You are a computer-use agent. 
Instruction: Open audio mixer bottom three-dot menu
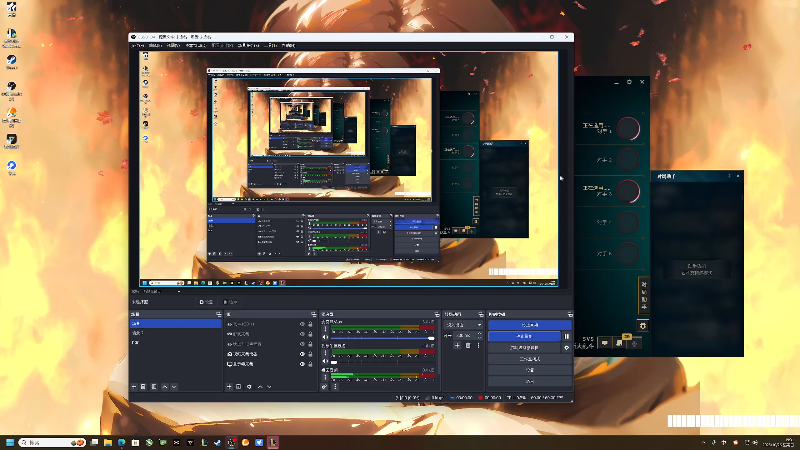335,387
